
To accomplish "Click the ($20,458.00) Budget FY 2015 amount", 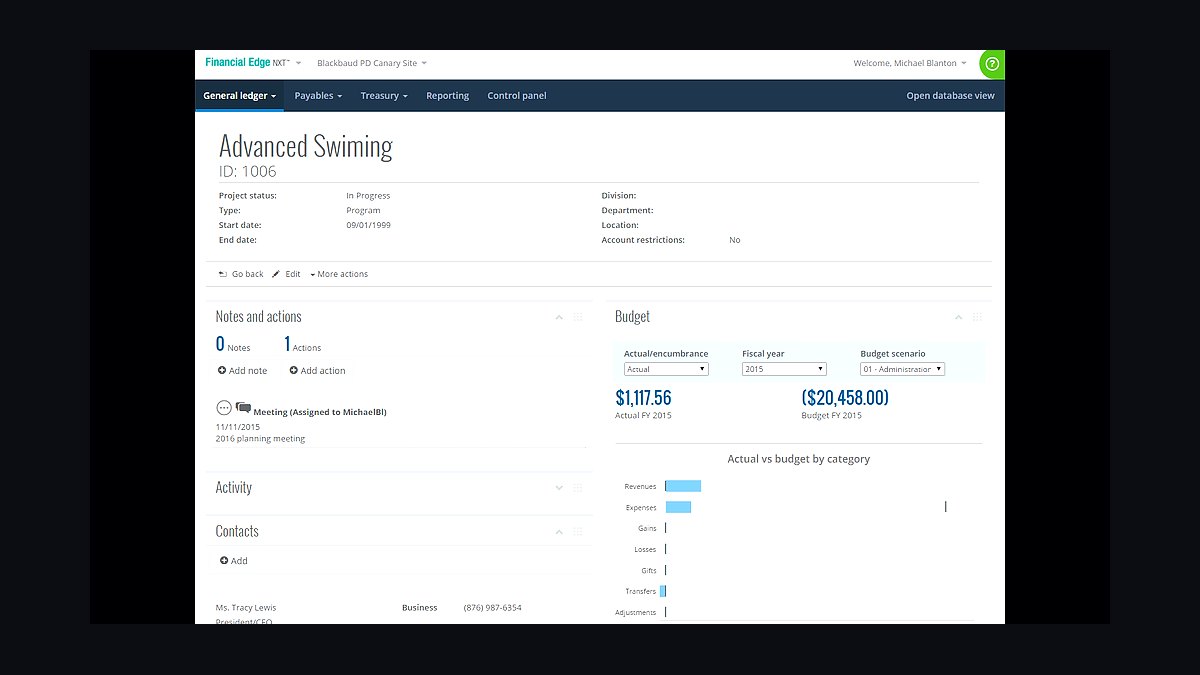I will coord(845,398).
